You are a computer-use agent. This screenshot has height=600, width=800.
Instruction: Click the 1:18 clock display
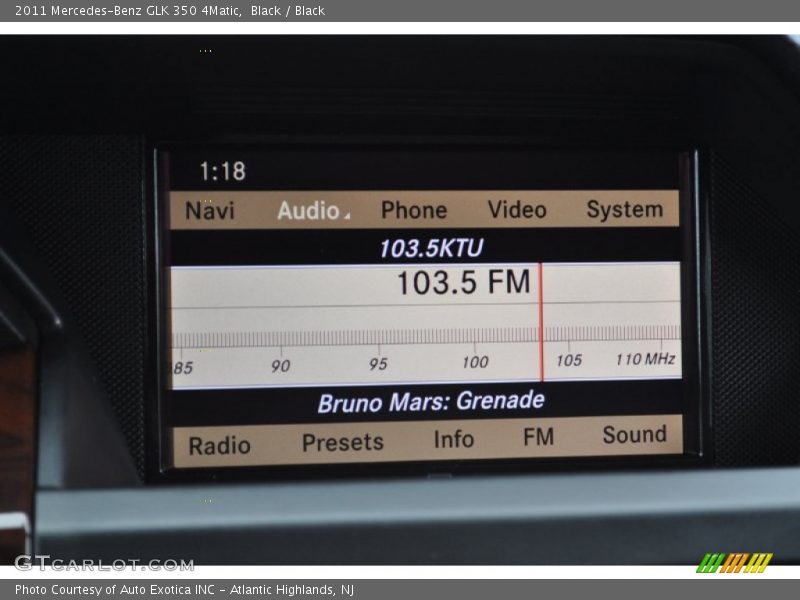coord(222,171)
